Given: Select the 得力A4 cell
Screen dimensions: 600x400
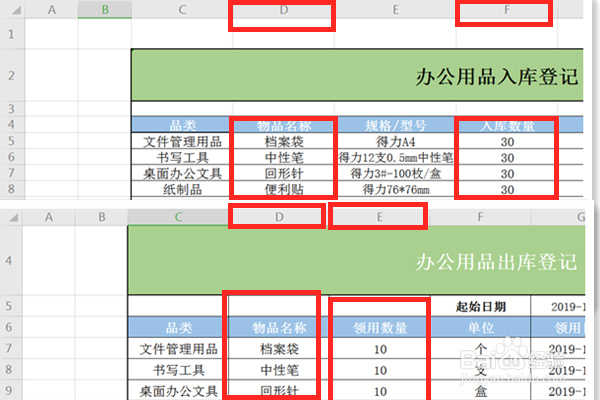Looking at the screenshot, I should pos(395,141).
